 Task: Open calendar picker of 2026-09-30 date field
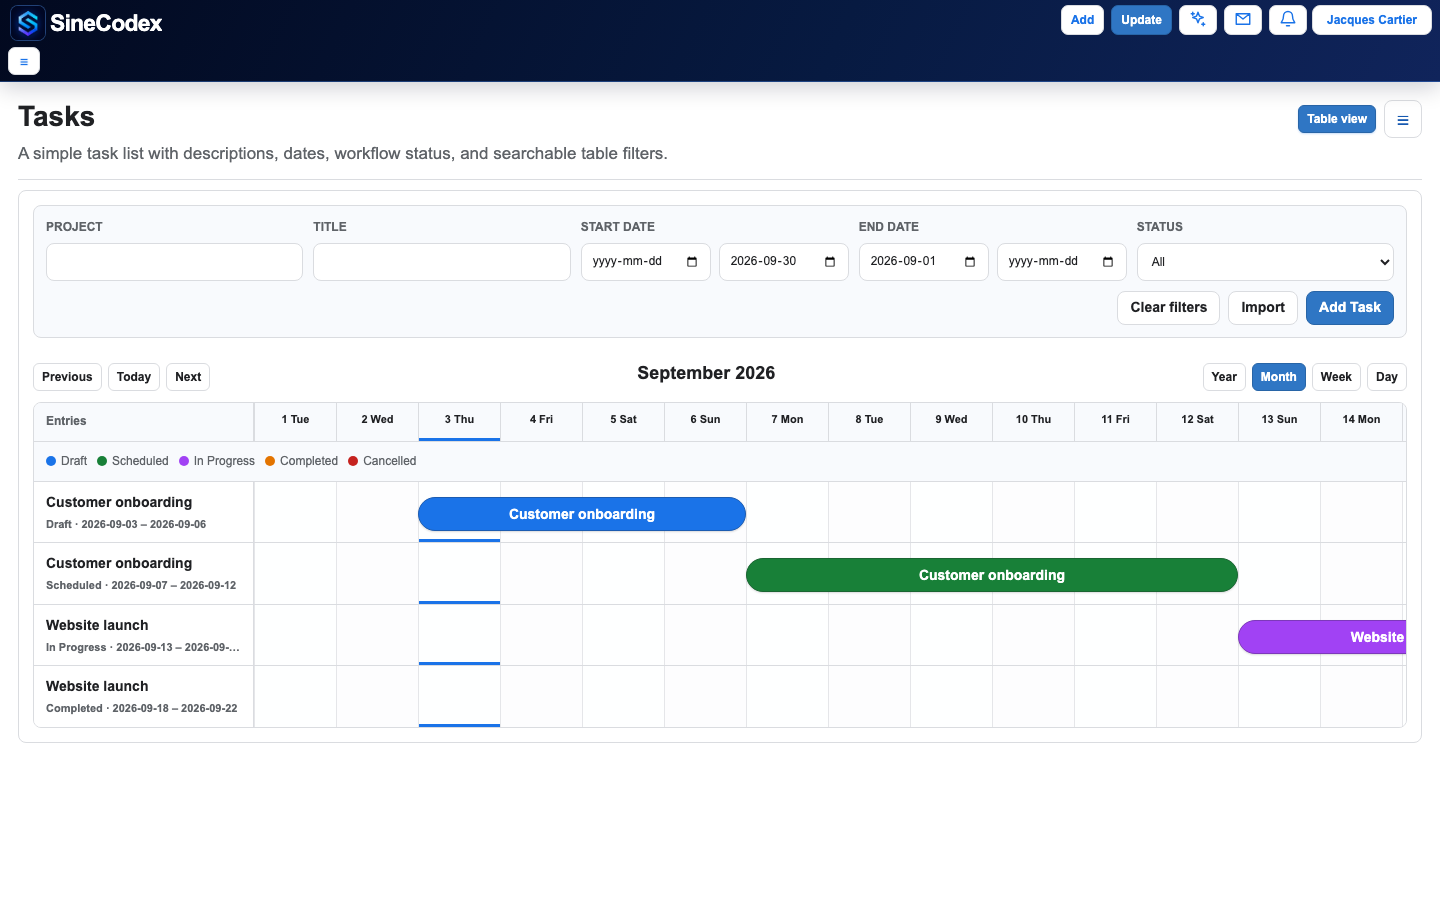pyautogui.click(x=830, y=262)
